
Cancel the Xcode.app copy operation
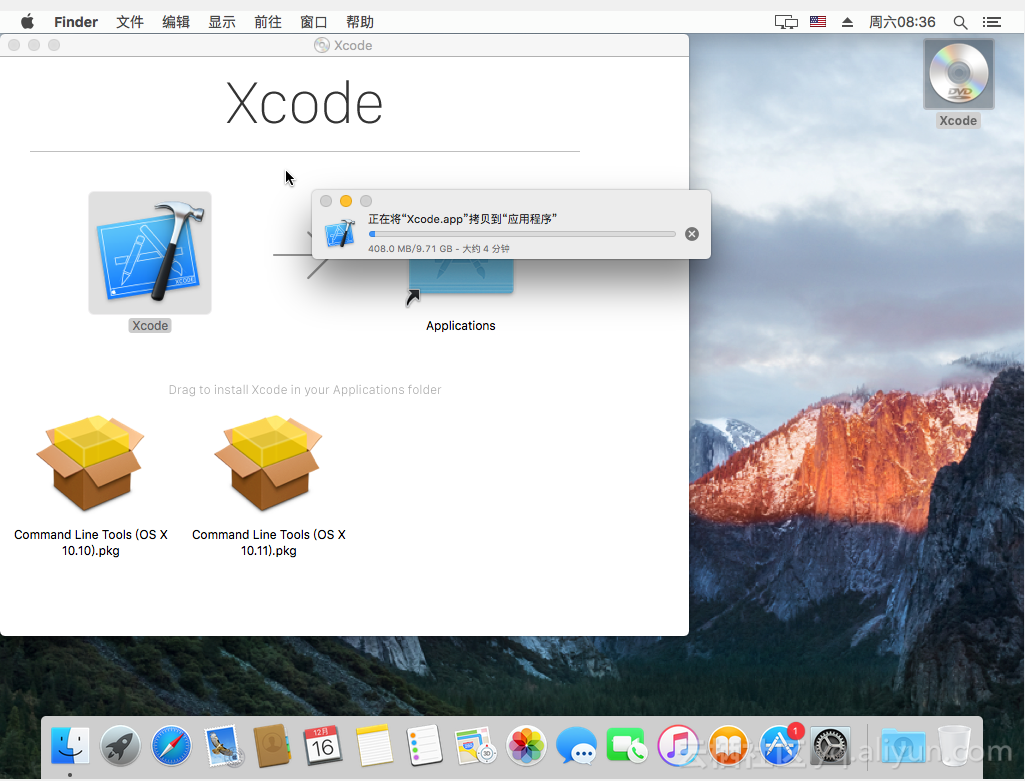click(x=692, y=234)
